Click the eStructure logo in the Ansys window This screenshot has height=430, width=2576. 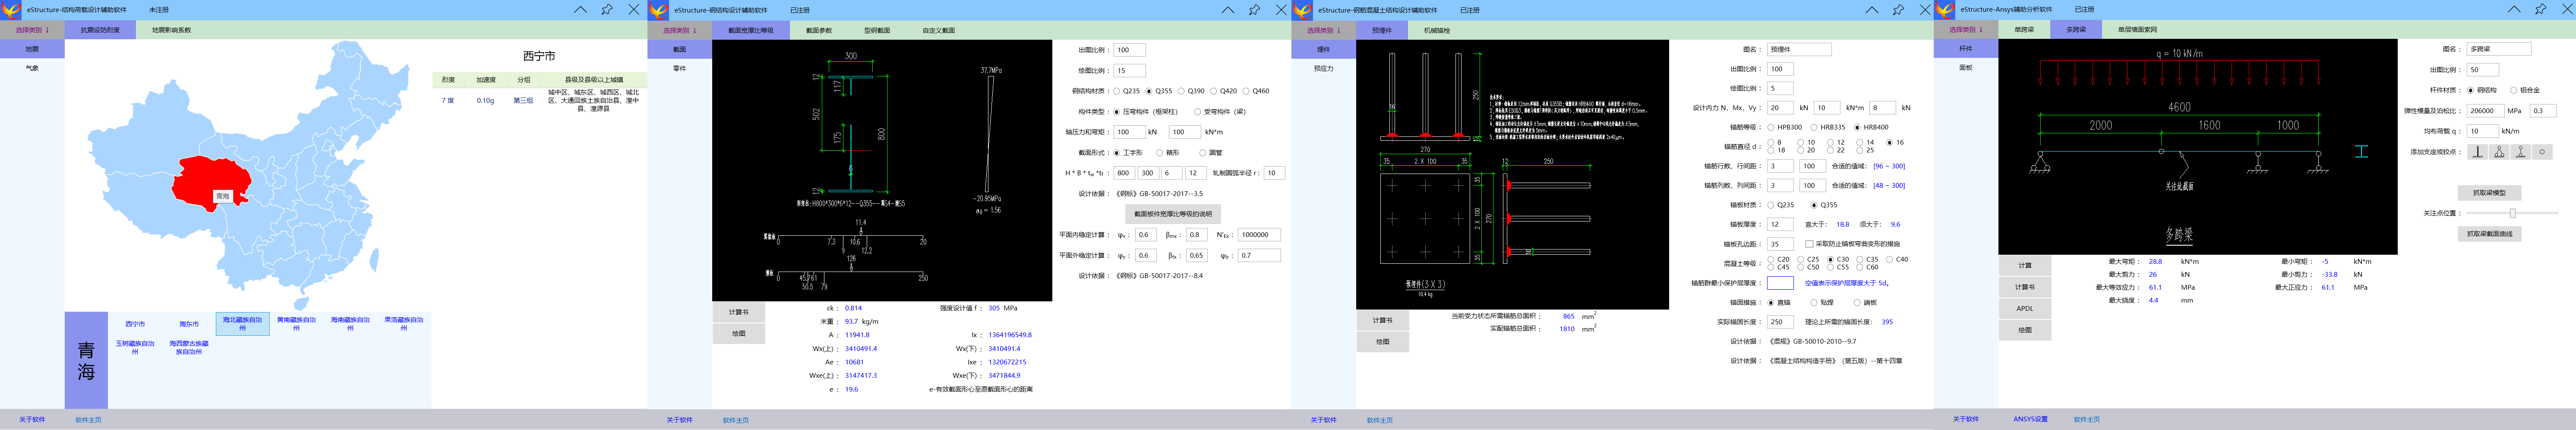(x=1945, y=9)
